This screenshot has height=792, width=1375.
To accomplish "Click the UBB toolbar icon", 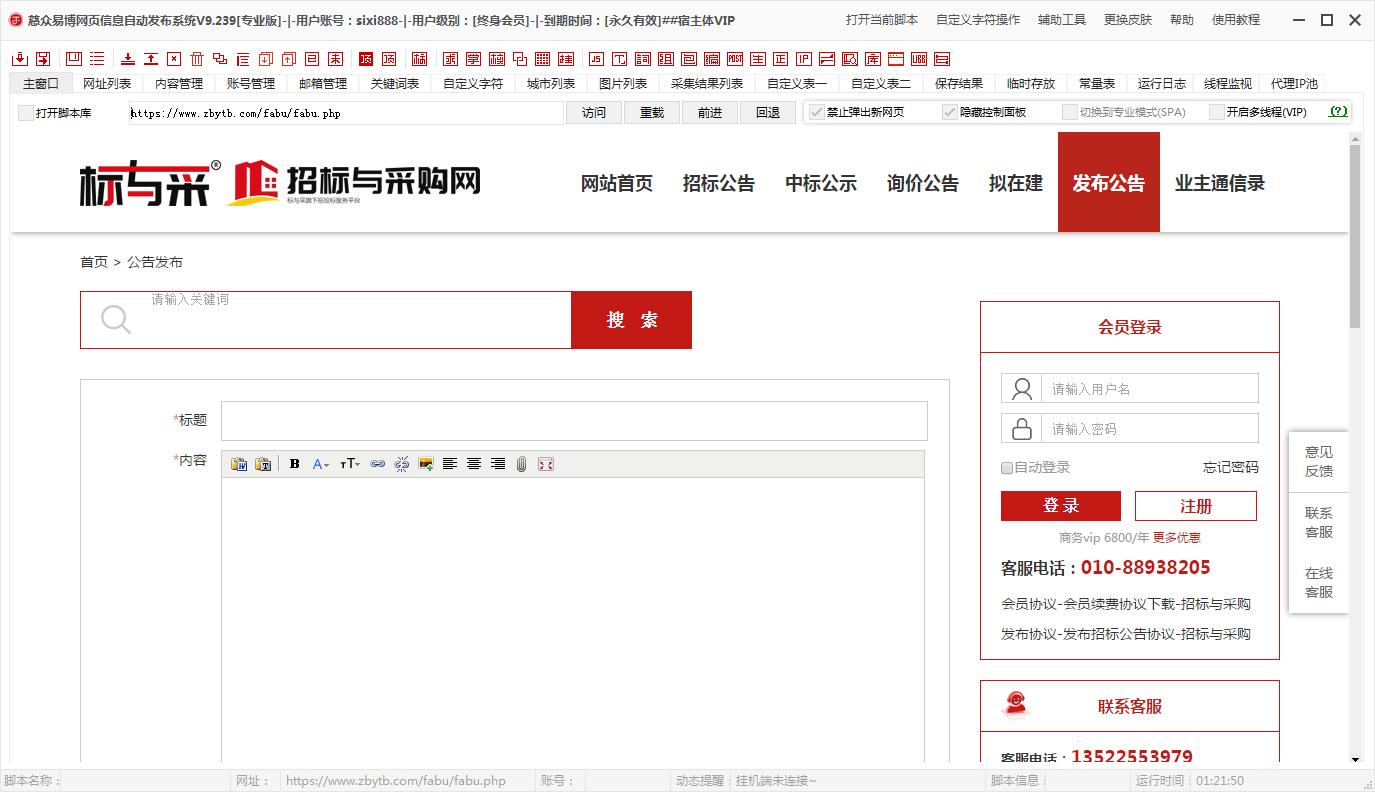I will click(x=918, y=59).
